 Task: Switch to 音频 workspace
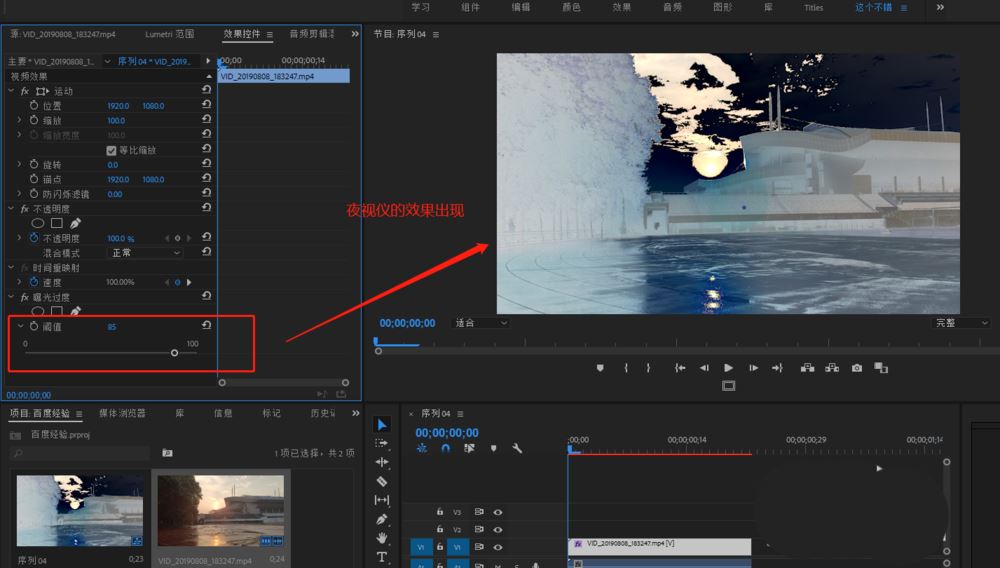pyautogui.click(x=672, y=7)
